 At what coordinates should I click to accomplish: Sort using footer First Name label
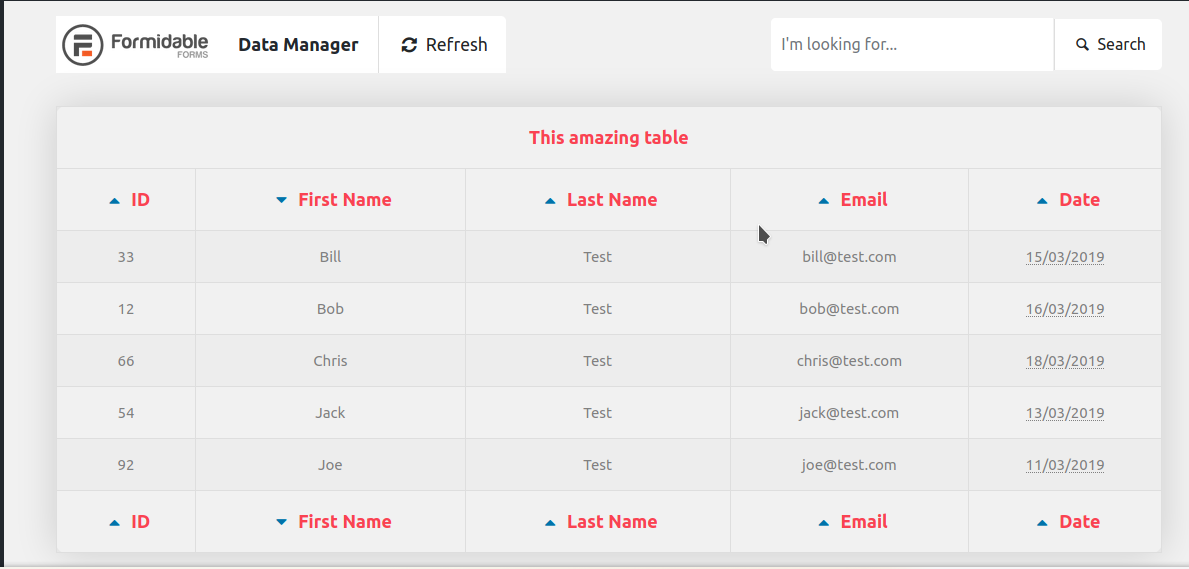tap(345, 521)
